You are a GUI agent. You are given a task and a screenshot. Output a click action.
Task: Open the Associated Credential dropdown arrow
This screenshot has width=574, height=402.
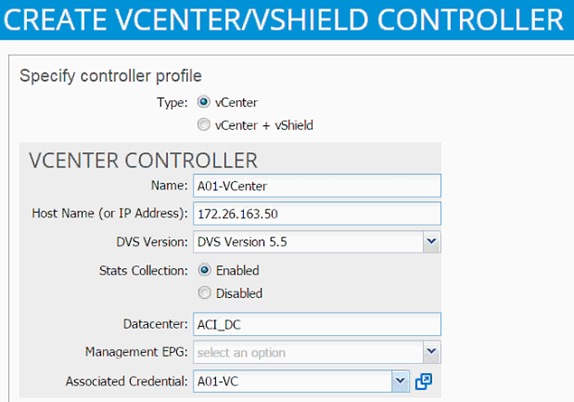coord(400,381)
